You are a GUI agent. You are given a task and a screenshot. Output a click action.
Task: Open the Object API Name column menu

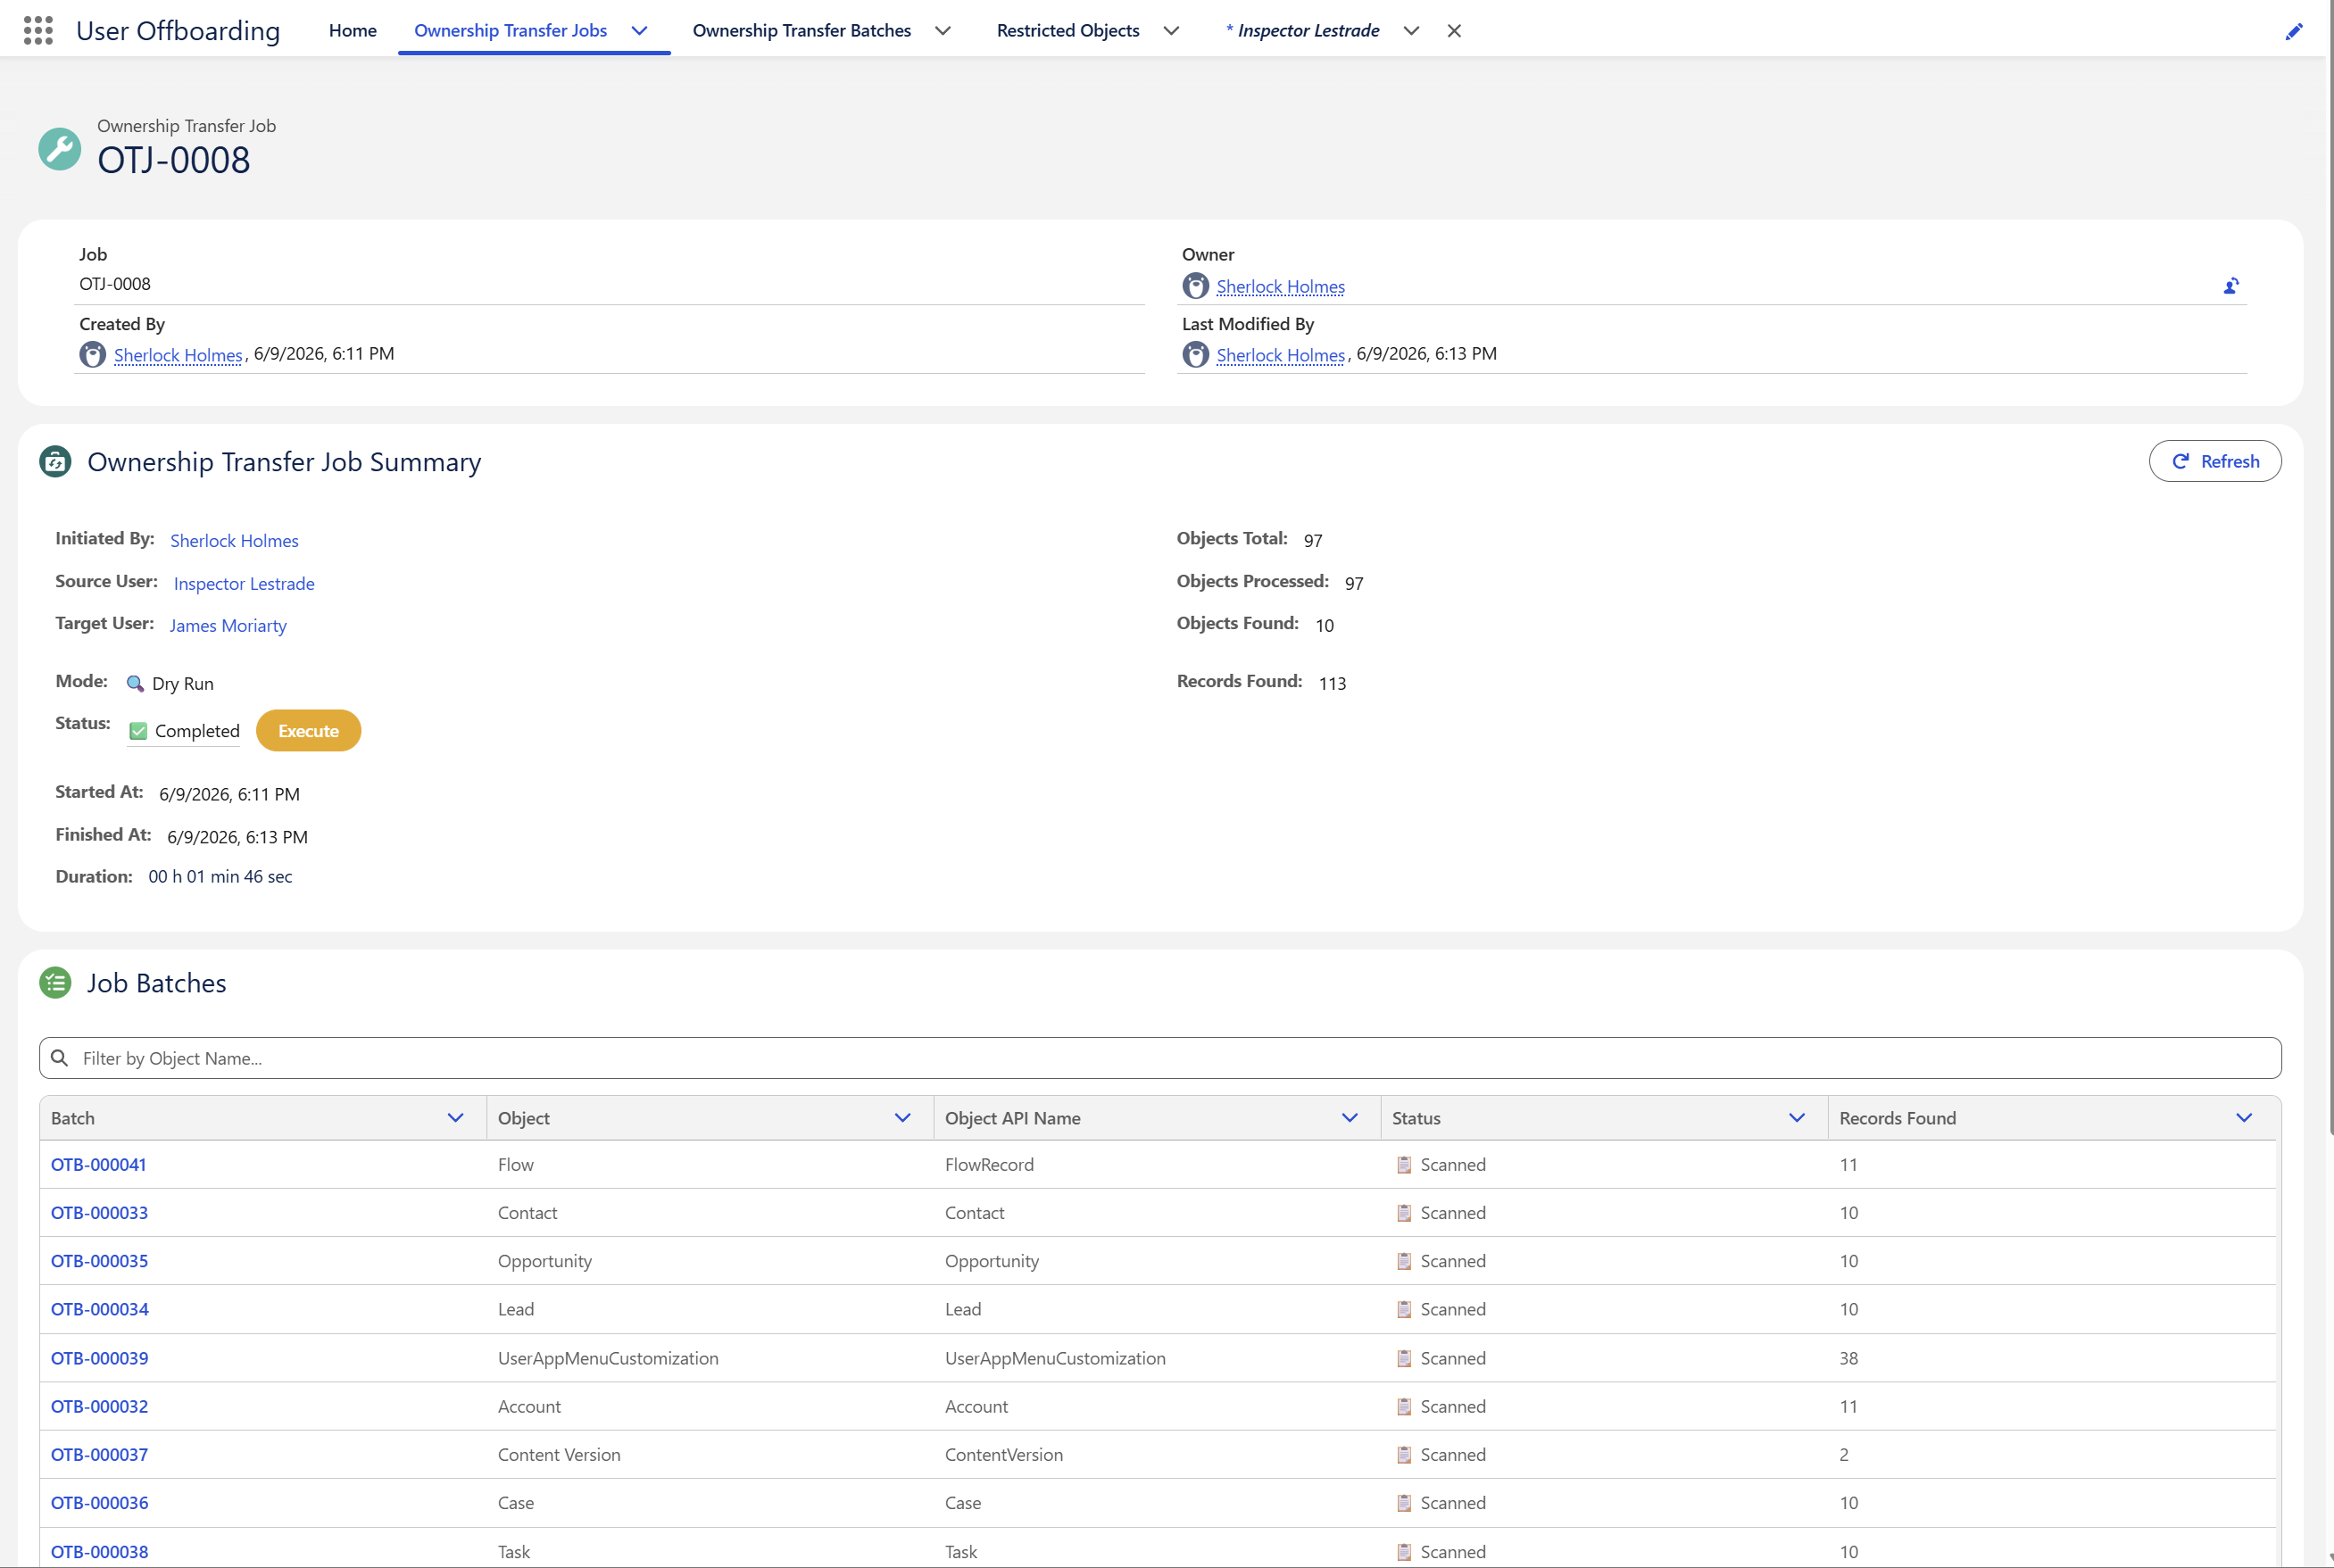[x=1349, y=1118]
